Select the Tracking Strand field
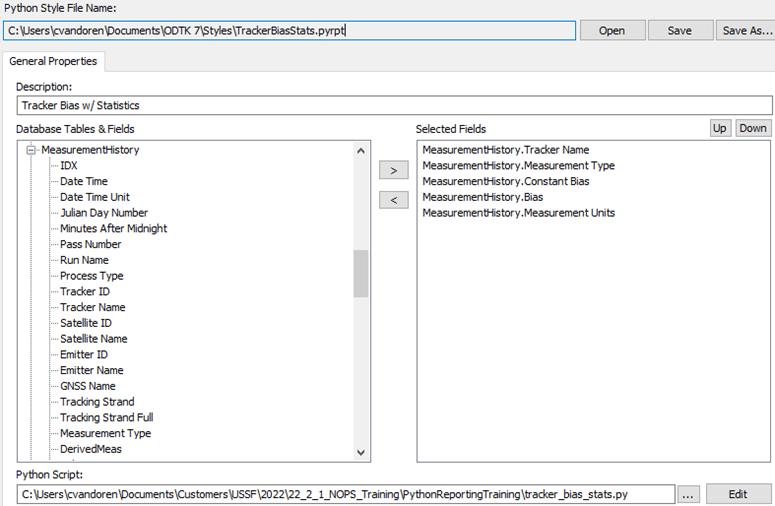Image resolution: width=775 pixels, height=506 pixels. pyautogui.click(x=97, y=402)
